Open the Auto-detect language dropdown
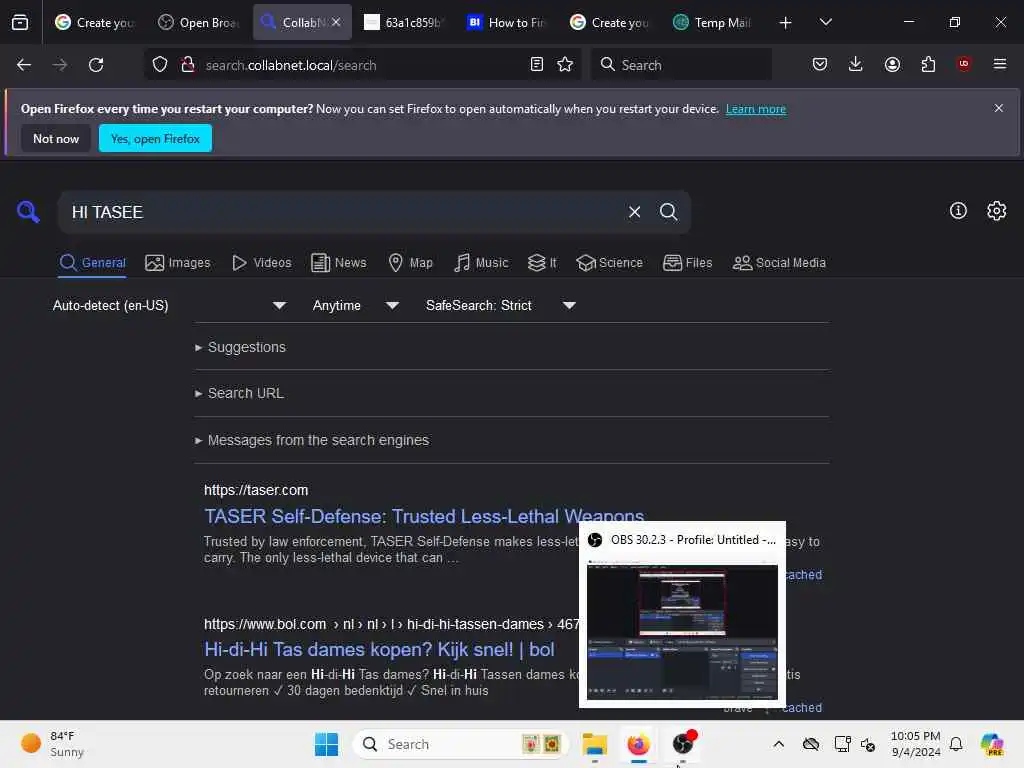The image size is (1024, 768). click(169, 305)
